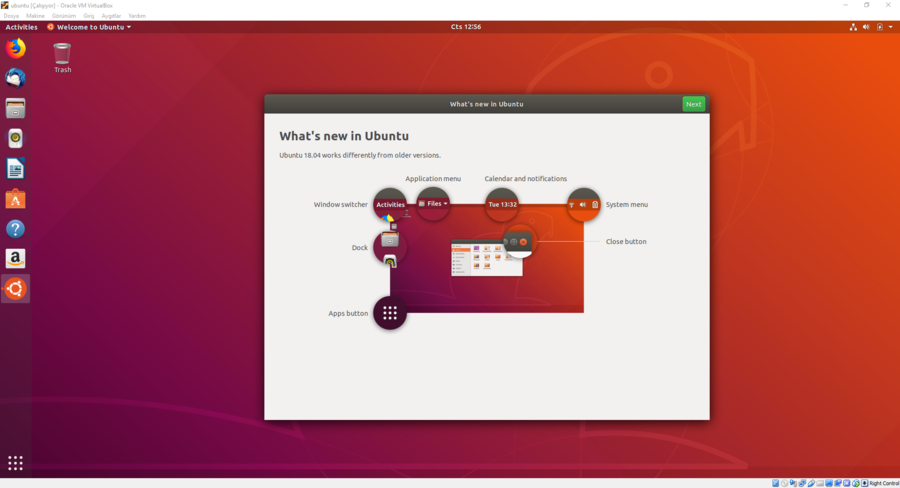Open the Makine menu in VirtualBox
The width and height of the screenshot is (900, 488).
35,16
